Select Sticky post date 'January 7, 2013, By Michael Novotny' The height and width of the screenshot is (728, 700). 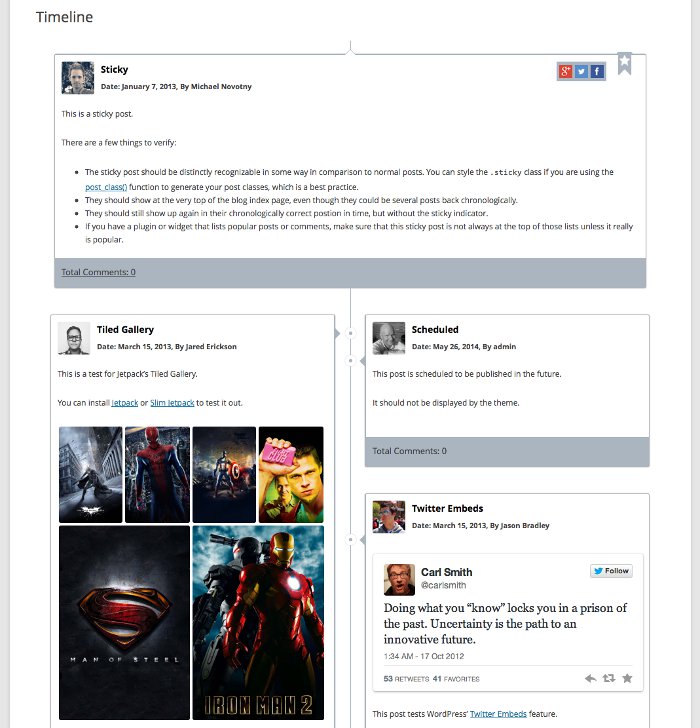[x=186, y=86]
